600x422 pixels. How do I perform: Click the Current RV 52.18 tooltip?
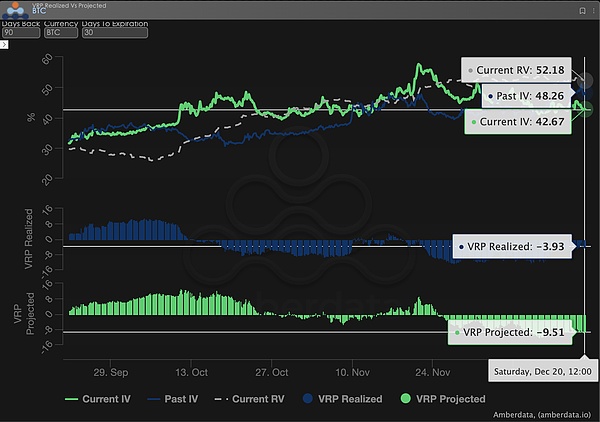(x=516, y=72)
